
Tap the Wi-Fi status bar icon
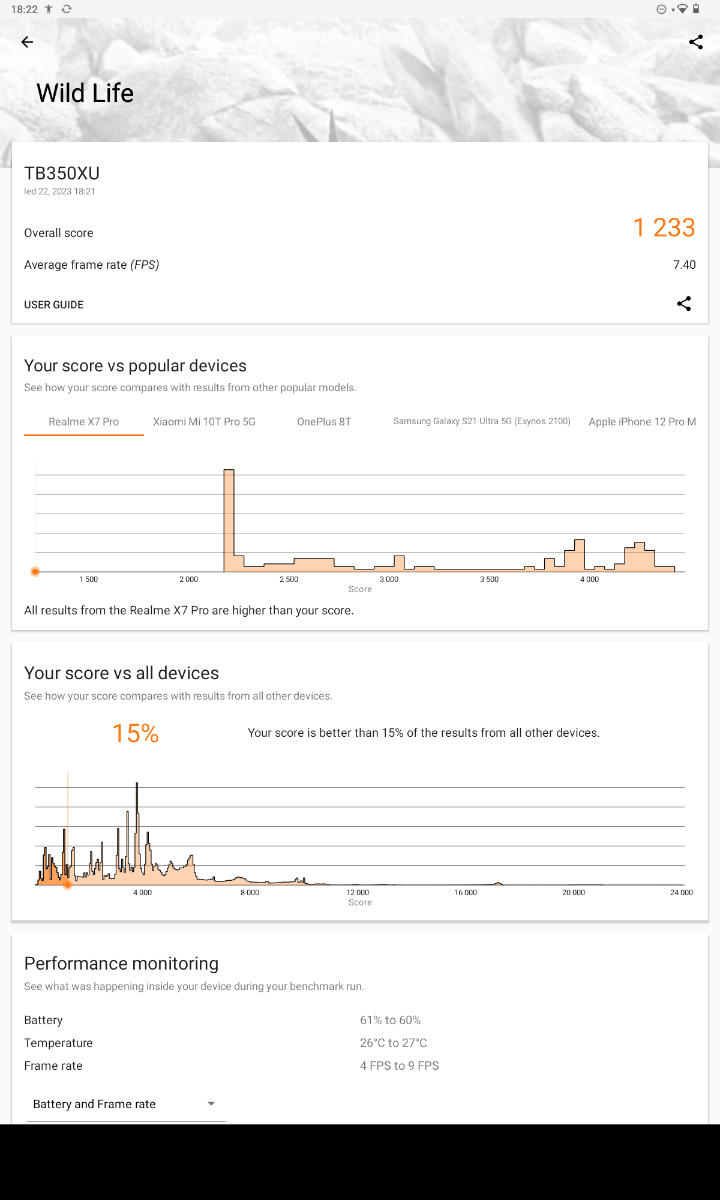(x=682, y=9)
